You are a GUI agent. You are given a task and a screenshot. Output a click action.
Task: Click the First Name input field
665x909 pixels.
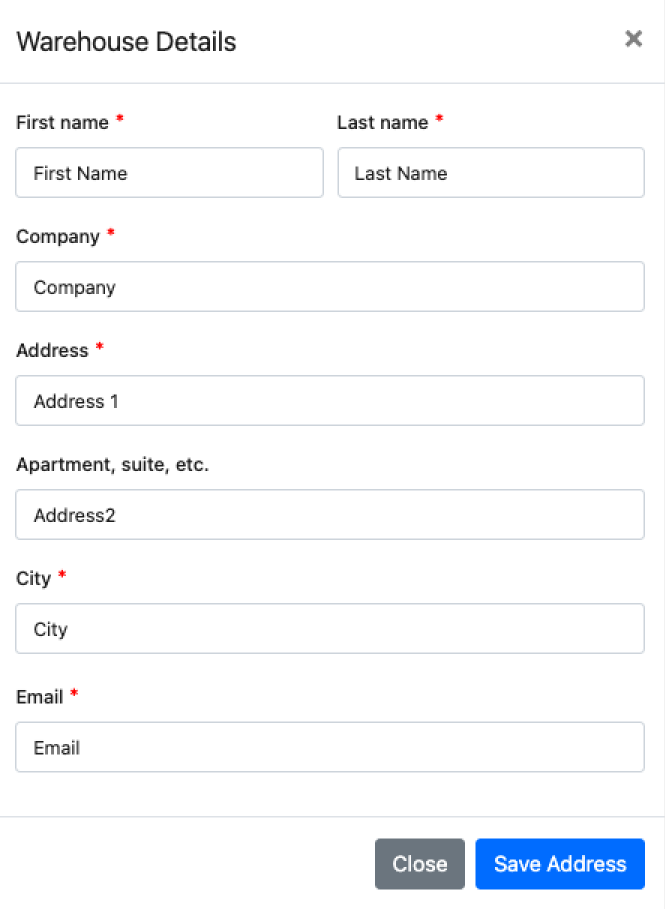170,173
